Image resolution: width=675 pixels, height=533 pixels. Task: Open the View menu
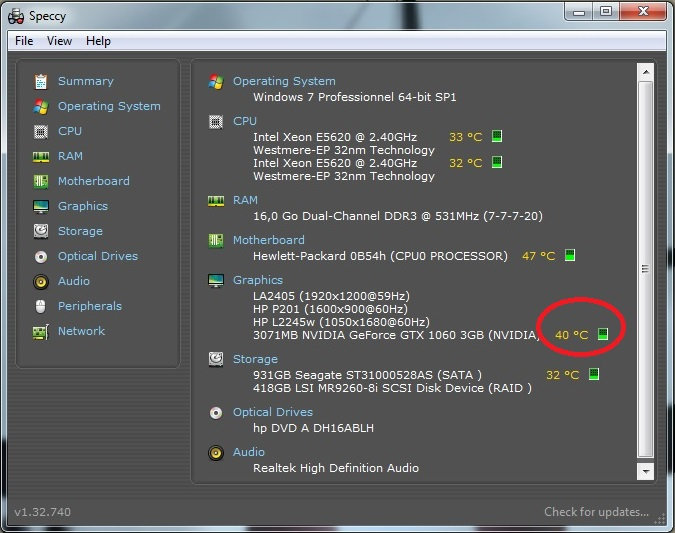tap(59, 41)
